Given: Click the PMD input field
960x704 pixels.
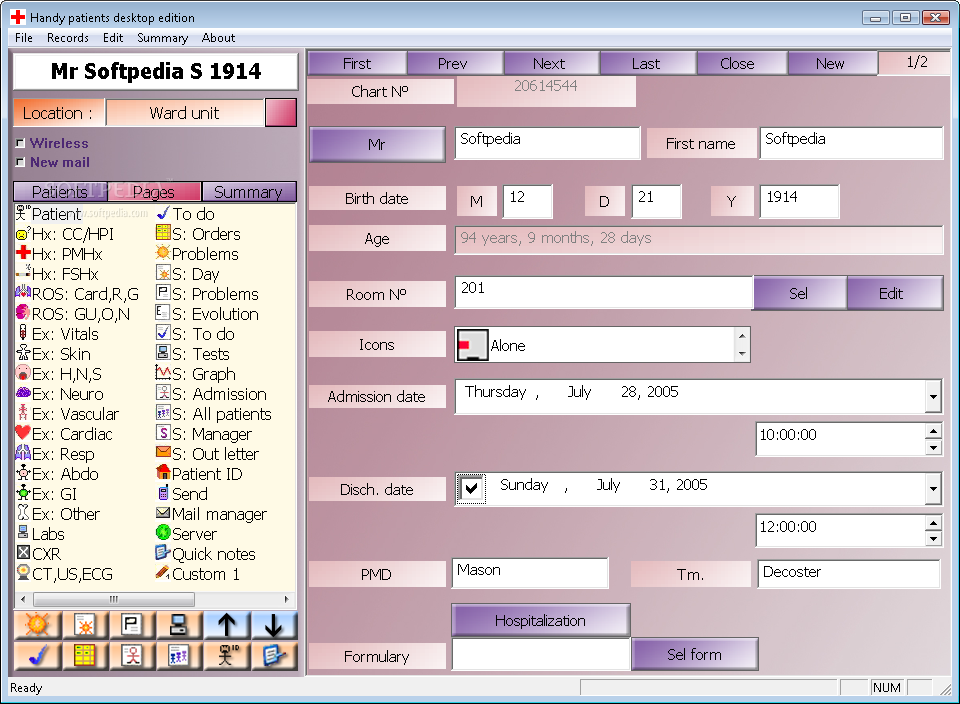Looking at the screenshot, I should coord(530,573).
